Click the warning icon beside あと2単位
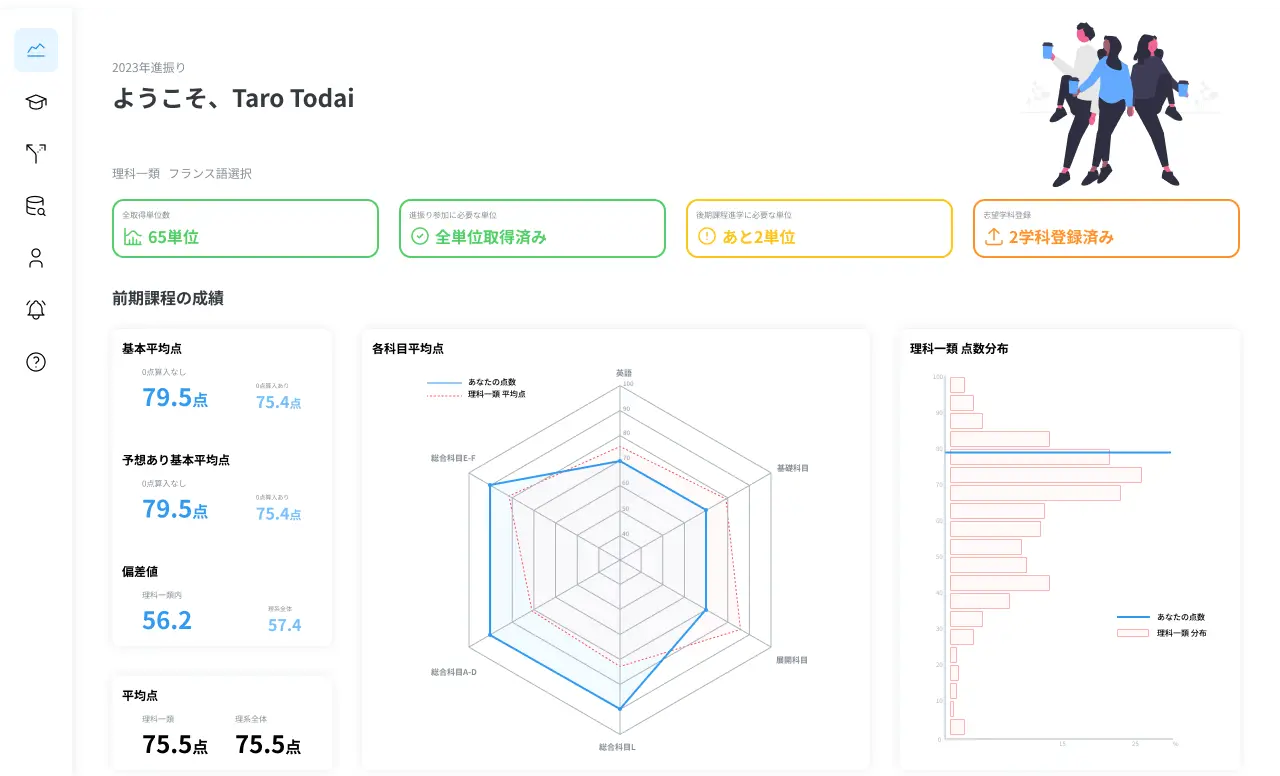This screenshot has height=776, width=1280. click(707, 237)
